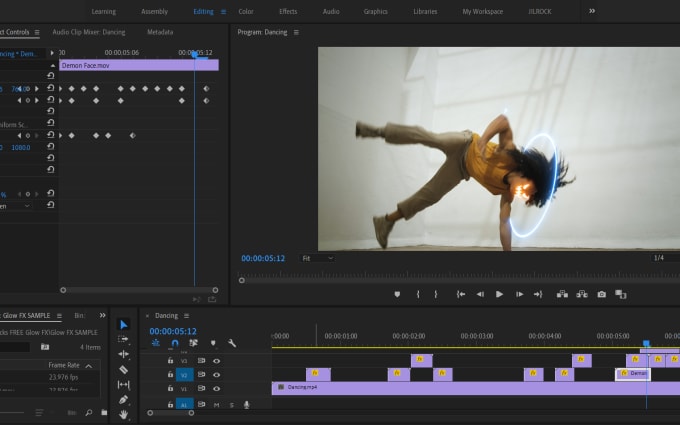The width and height of the screenshot is (680, 425).
Task: Pick the Ripple Edit tool
Action: 123,354
